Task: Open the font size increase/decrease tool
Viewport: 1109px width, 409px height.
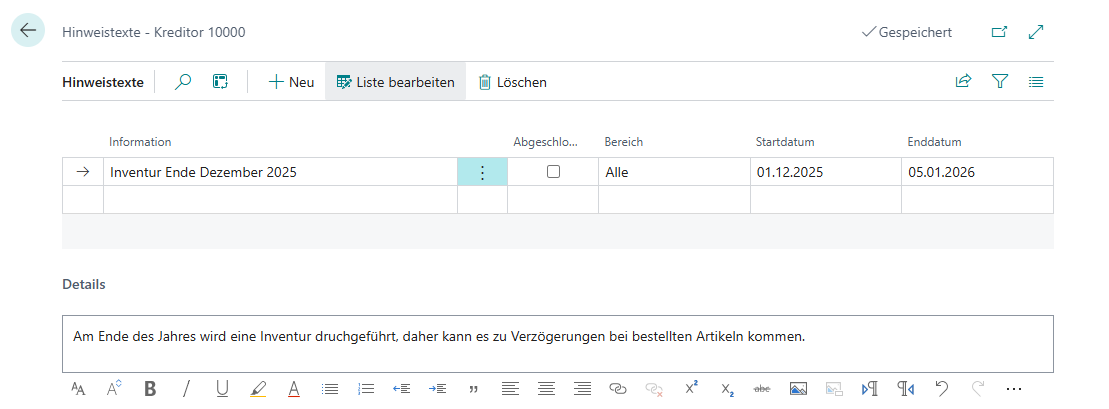Action: tap(114, 388)
